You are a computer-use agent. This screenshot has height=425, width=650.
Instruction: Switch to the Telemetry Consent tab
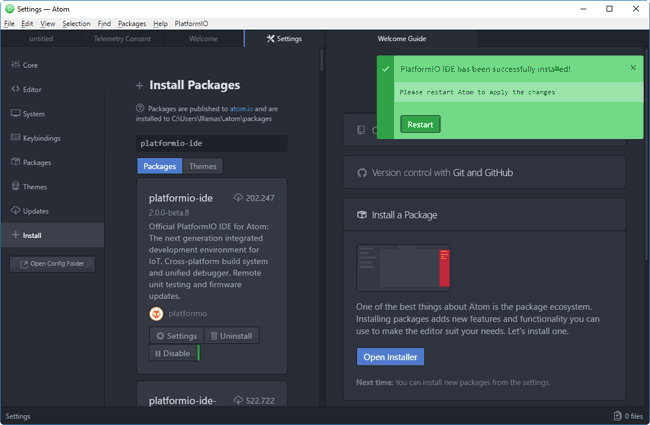point(122,39)
